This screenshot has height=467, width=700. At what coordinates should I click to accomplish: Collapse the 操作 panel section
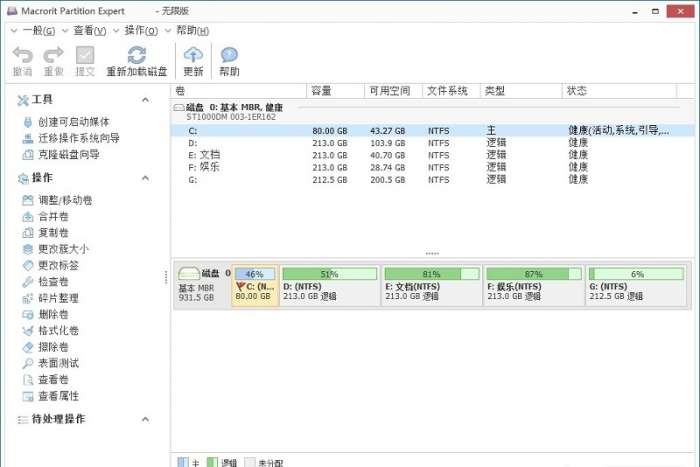click(x=145, y=178)
